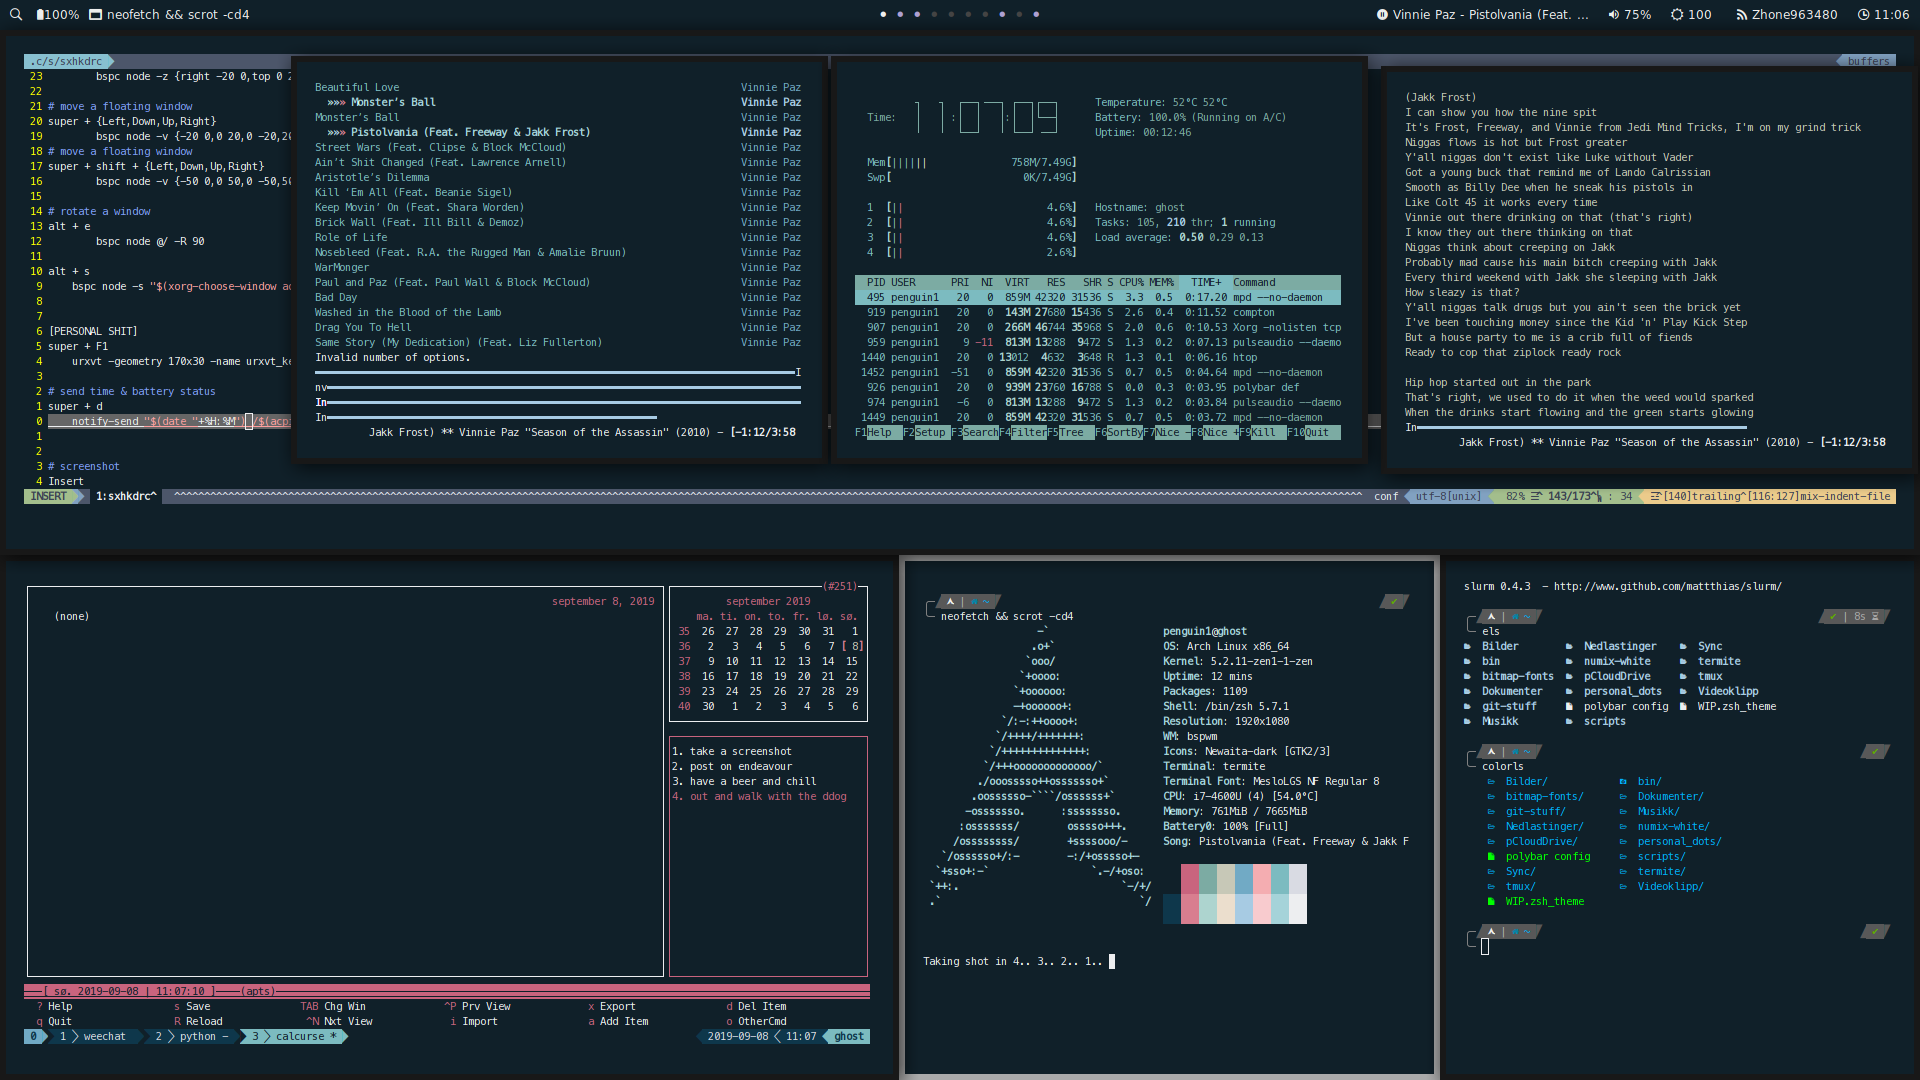
Task: Select the compton process row in htop
Action: coord(1097,313)
